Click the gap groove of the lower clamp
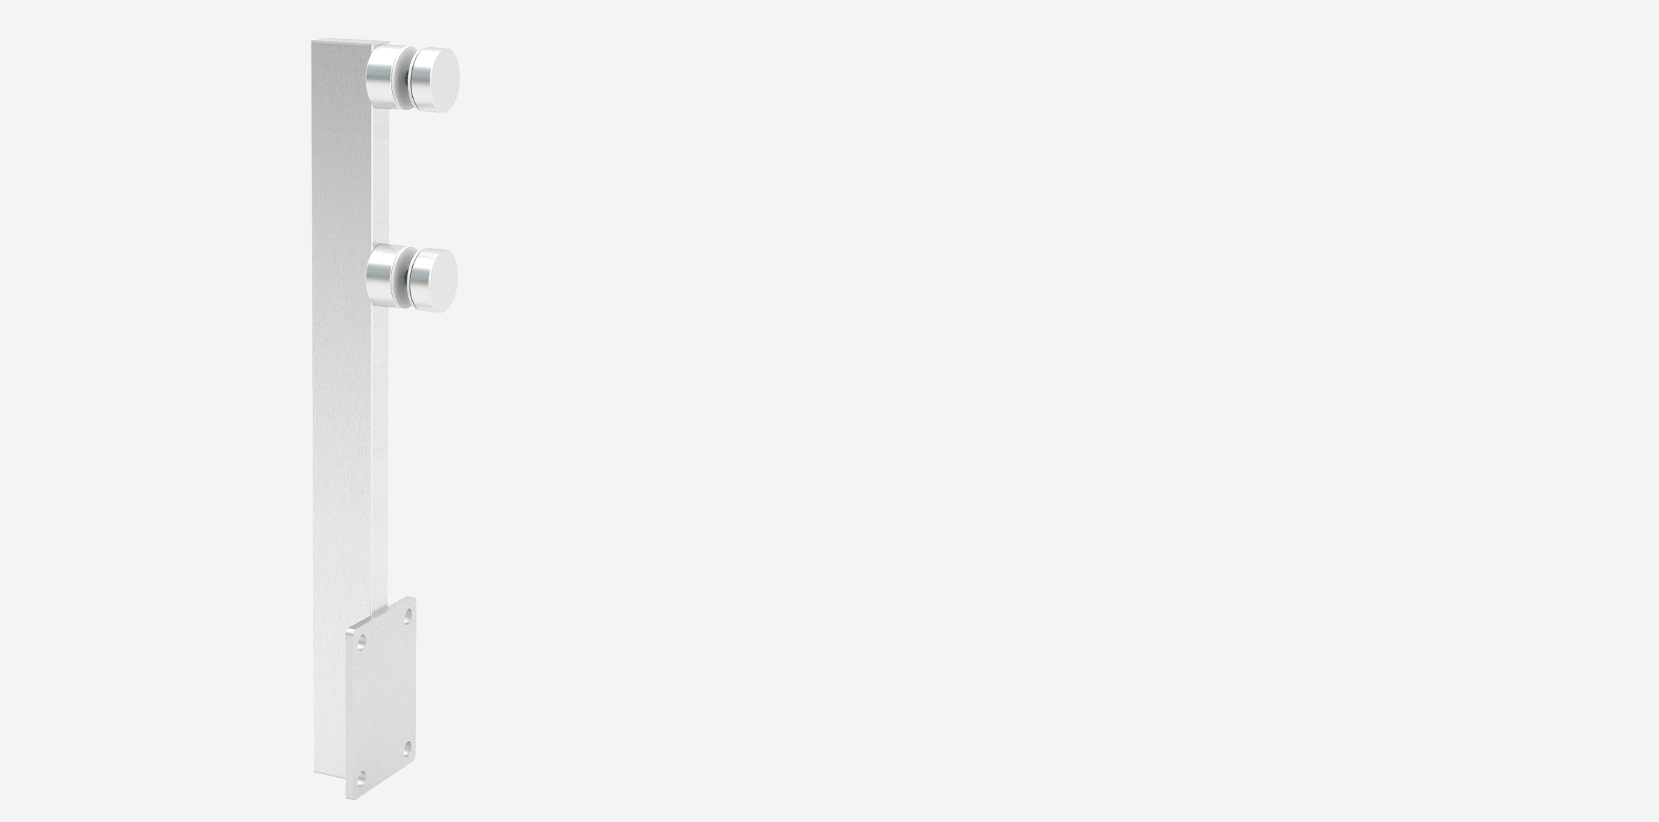The image size is (1659, 822). (404, 276)
